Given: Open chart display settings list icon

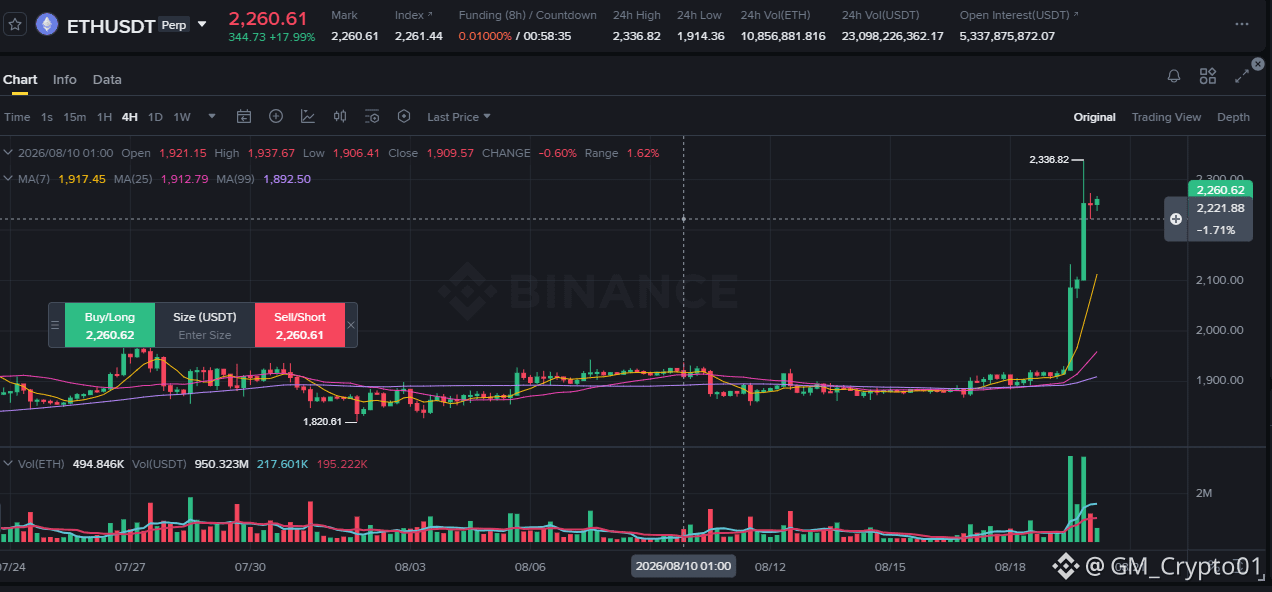Looking at the screenshot, I should pos(372,117).
